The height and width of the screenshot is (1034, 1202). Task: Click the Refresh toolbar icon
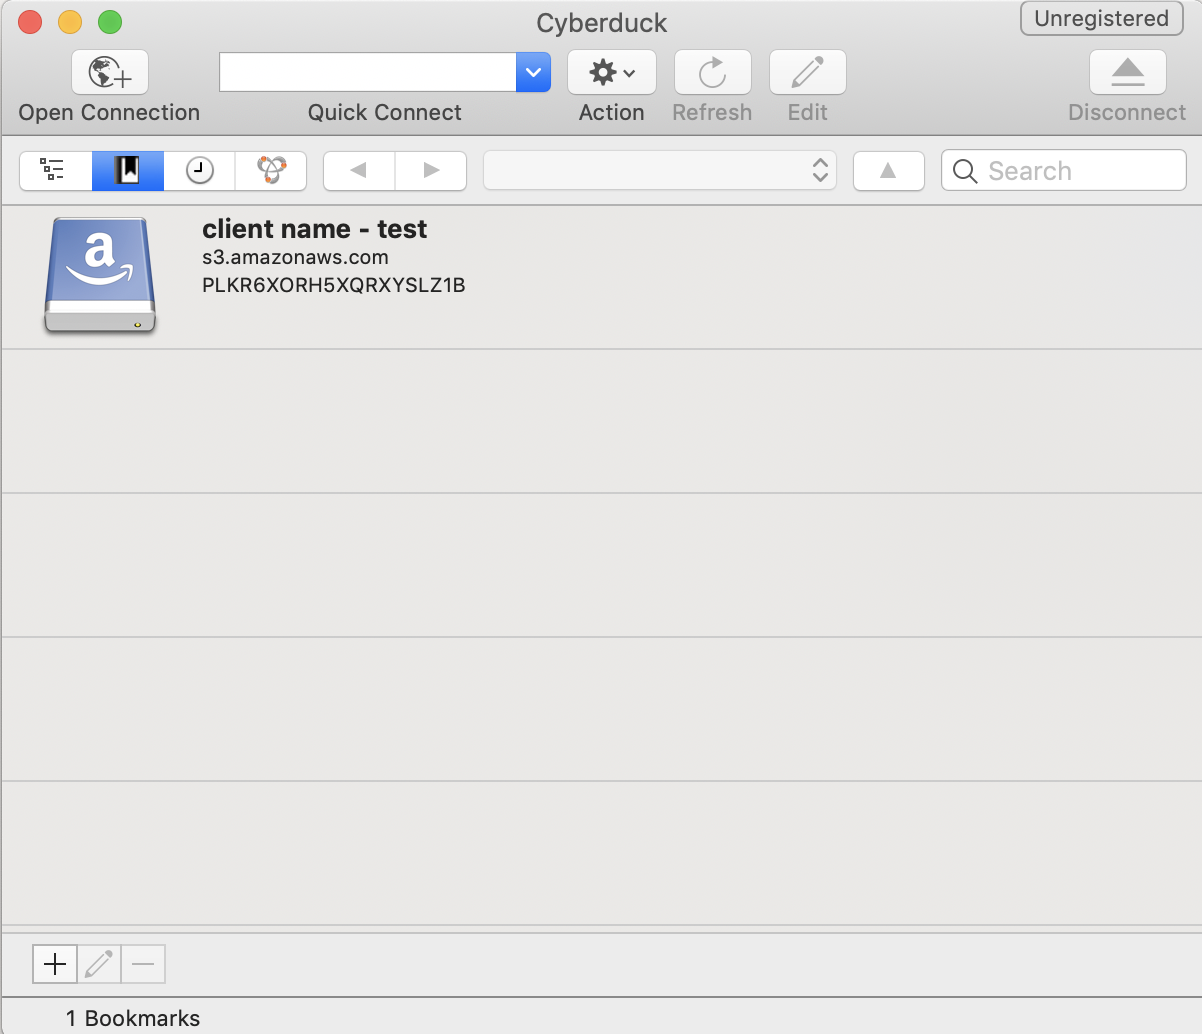712,73
